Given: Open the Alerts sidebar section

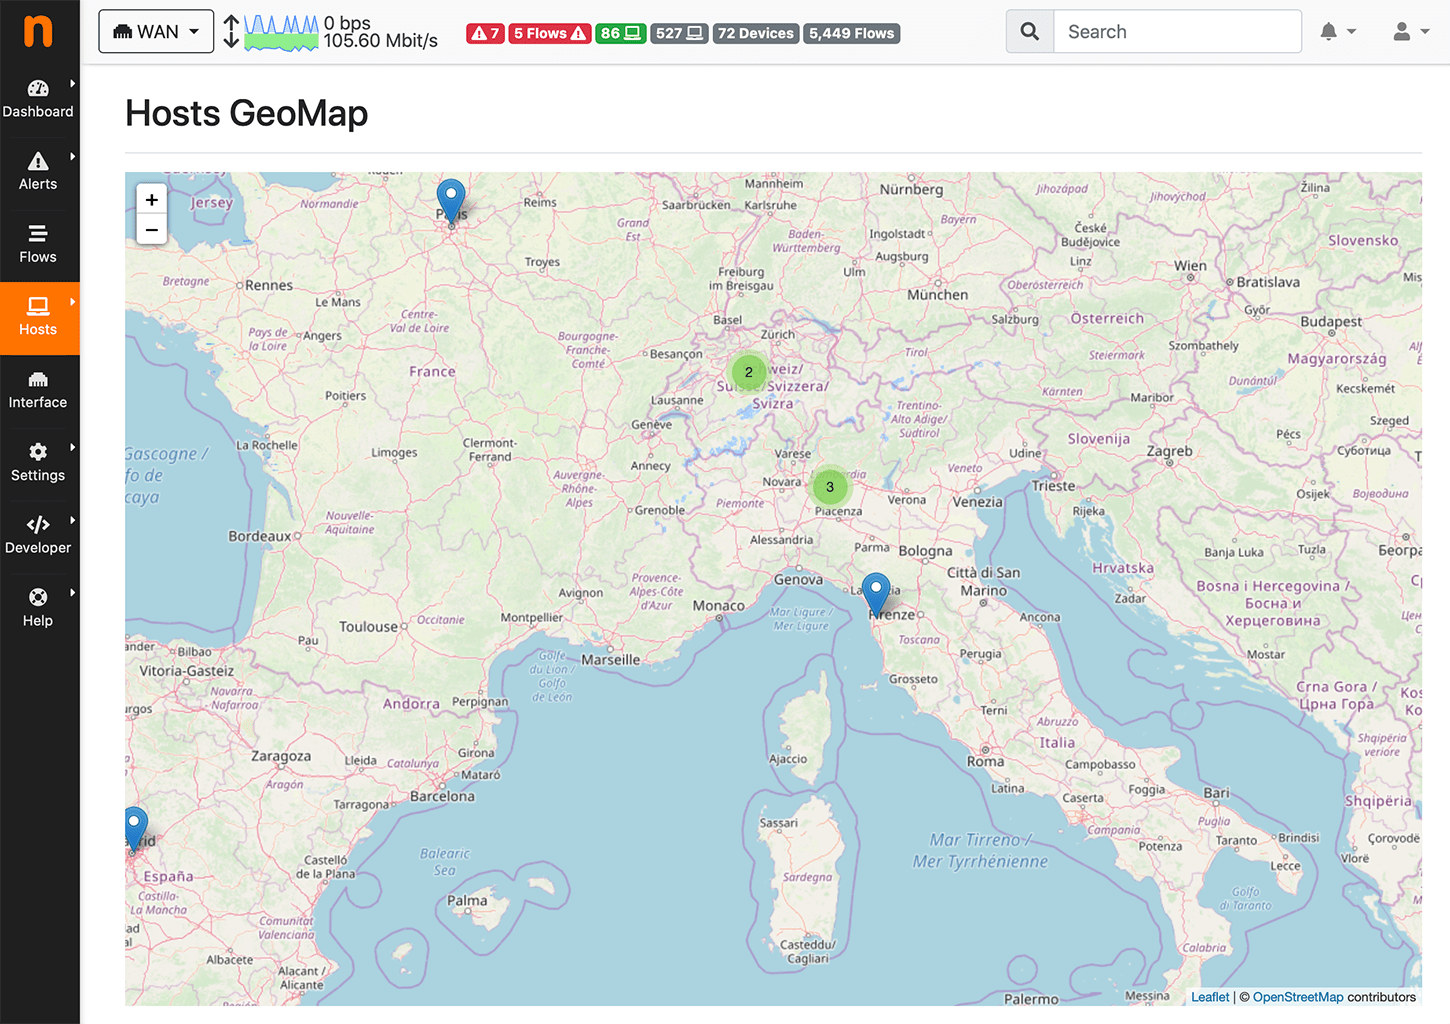Looking at the screenshot, I should [38, 172].
